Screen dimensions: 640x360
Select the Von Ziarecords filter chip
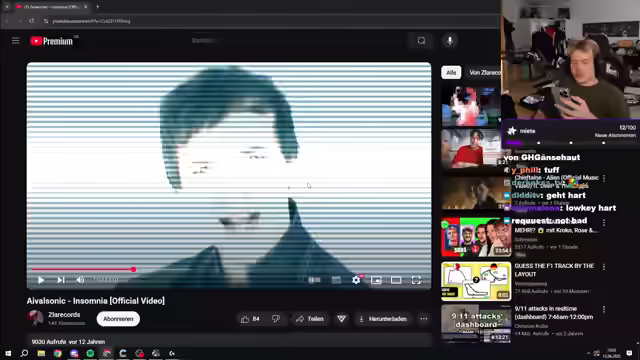click(484, 73)
